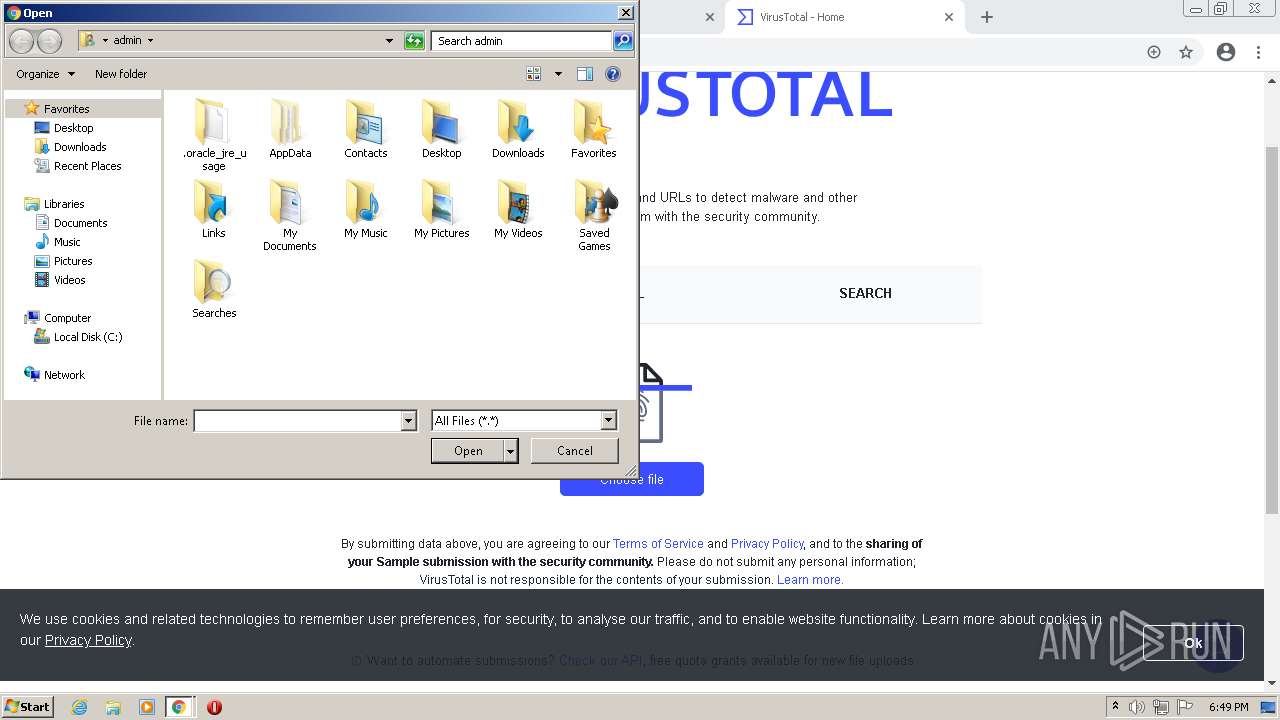Select the Contacts folder
This screenshot has width=1280, height=720.
pyautogui.click(x=366, y=129)
